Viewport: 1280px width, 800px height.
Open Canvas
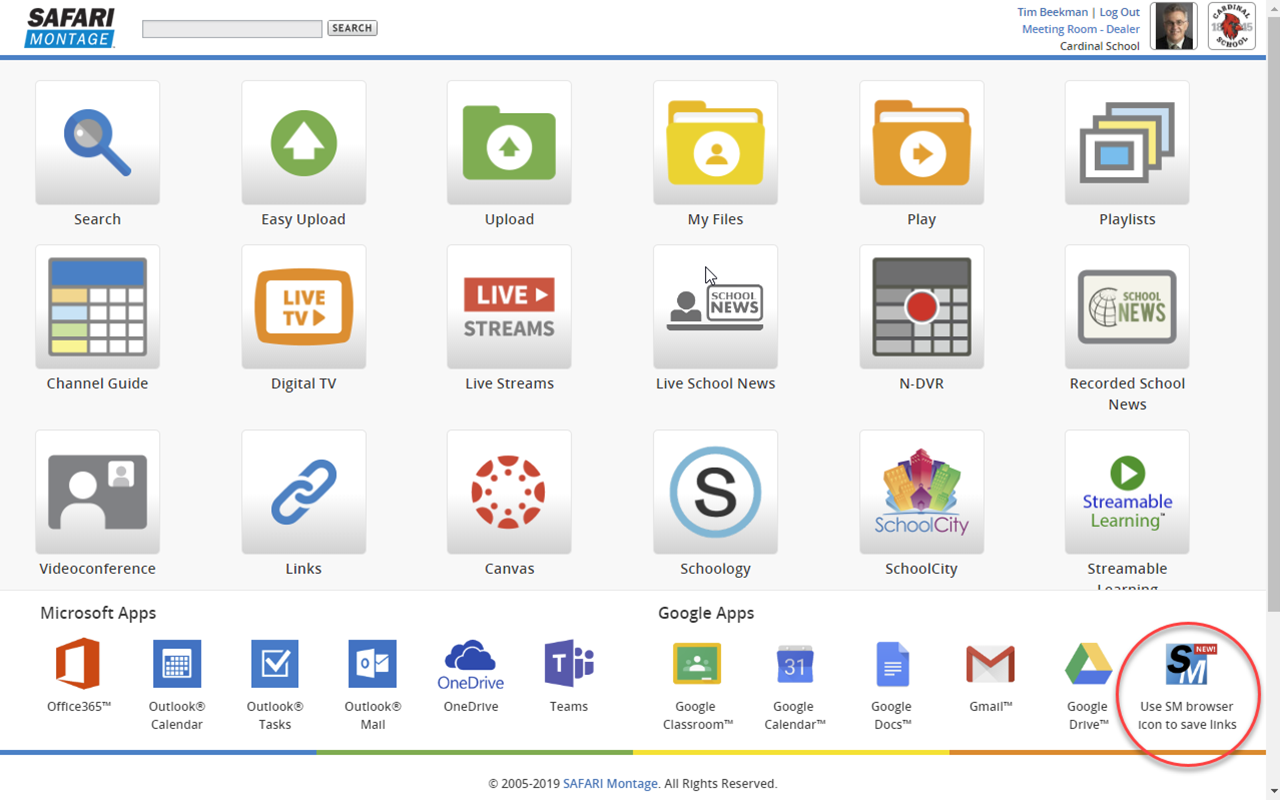[509, 492]
